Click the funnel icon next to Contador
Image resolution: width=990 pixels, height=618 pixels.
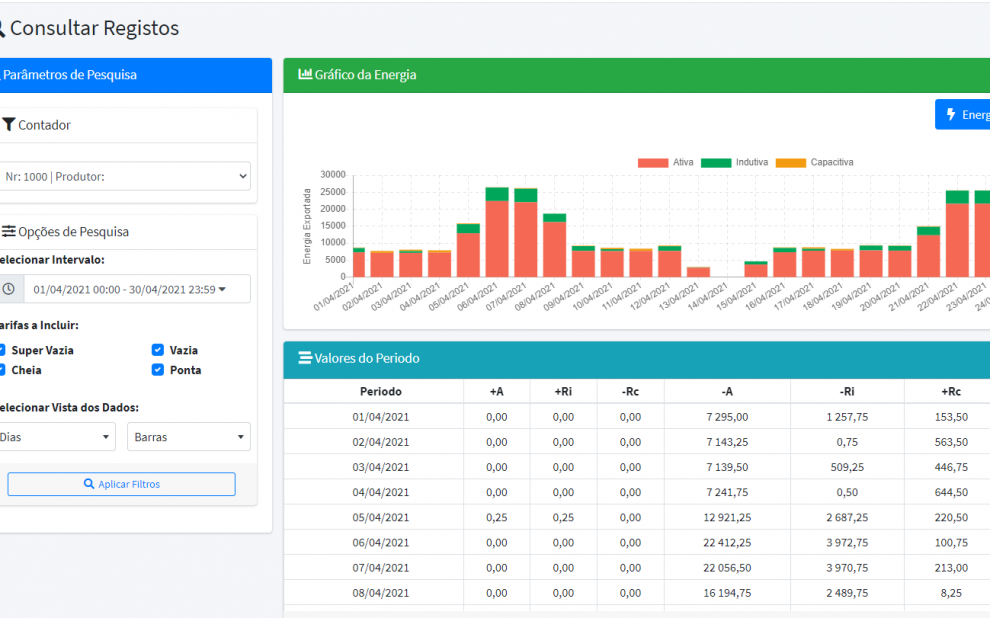click(8, 125)
